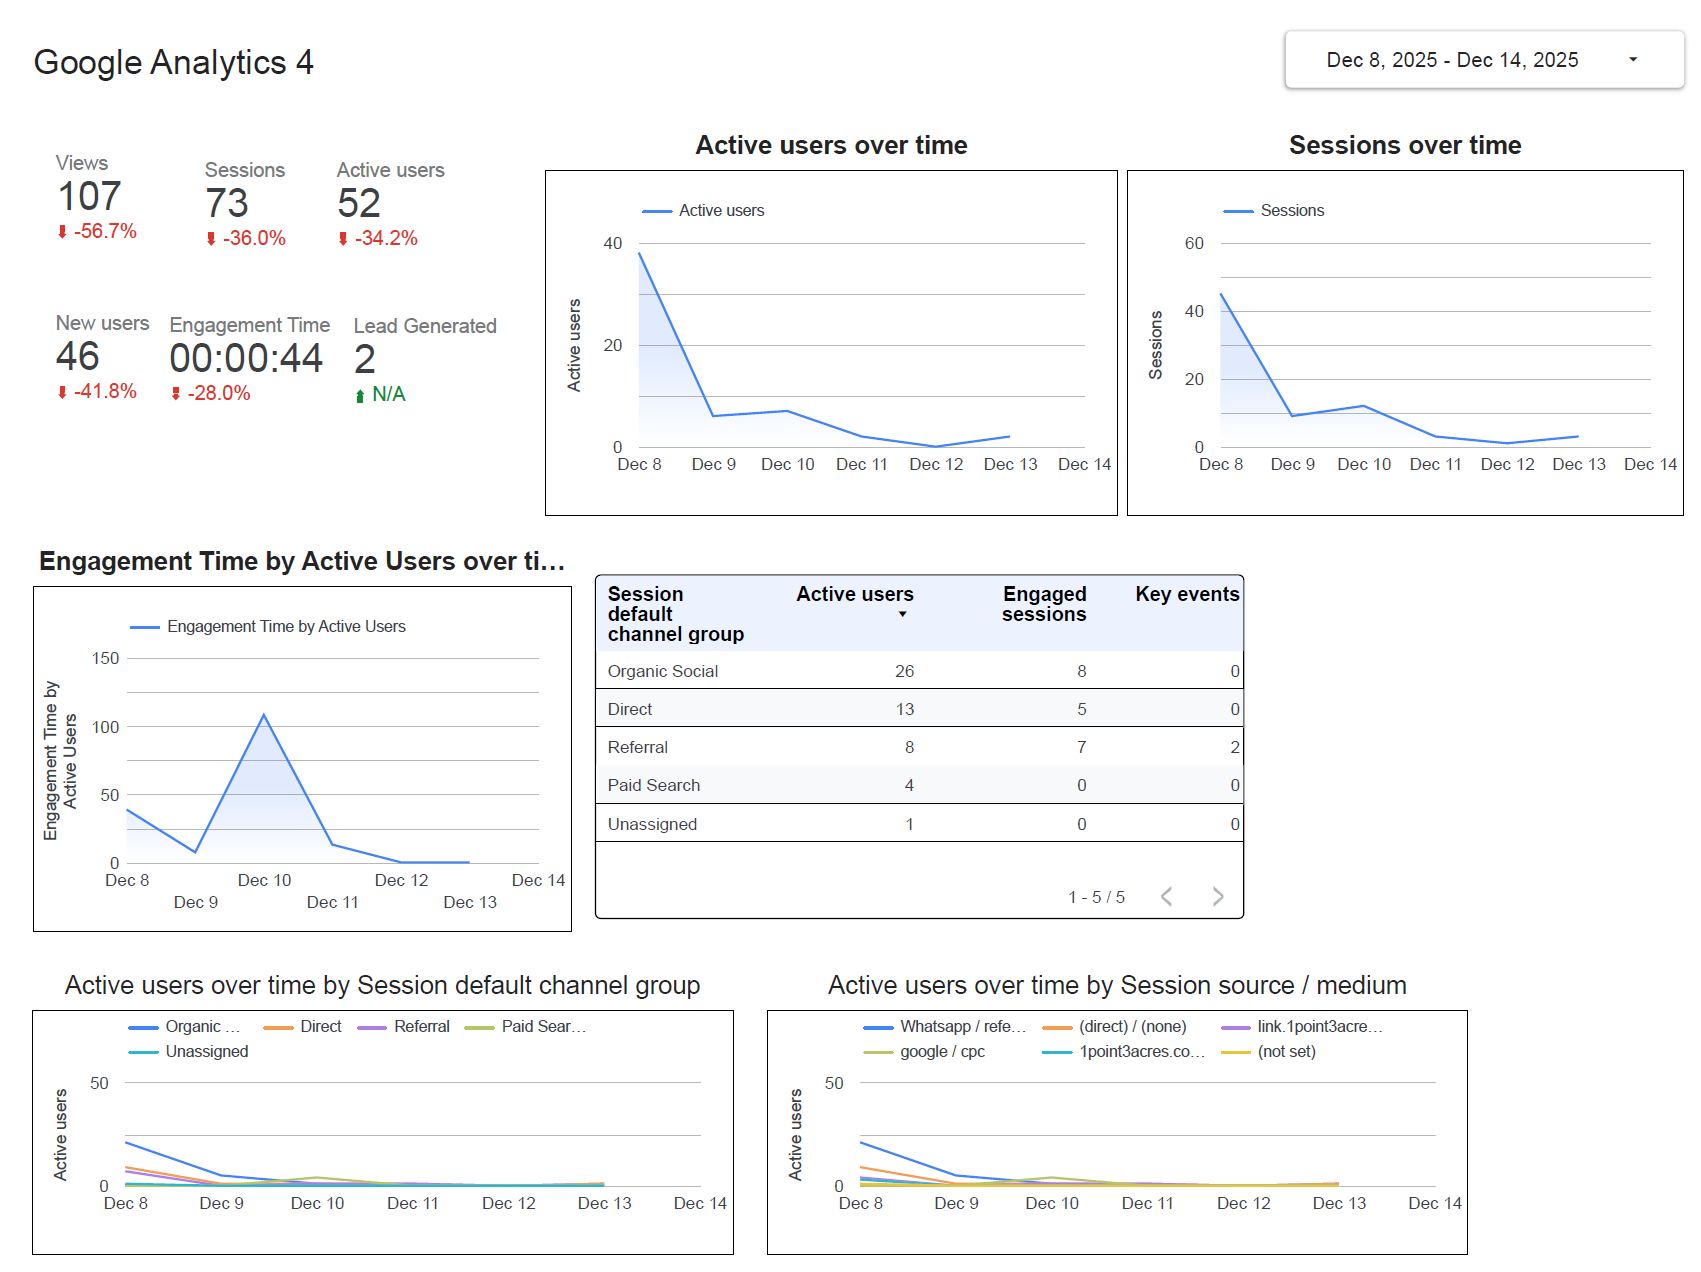
Task: Click the green increase arrow on Lead Generated
Action: (361, 394)
